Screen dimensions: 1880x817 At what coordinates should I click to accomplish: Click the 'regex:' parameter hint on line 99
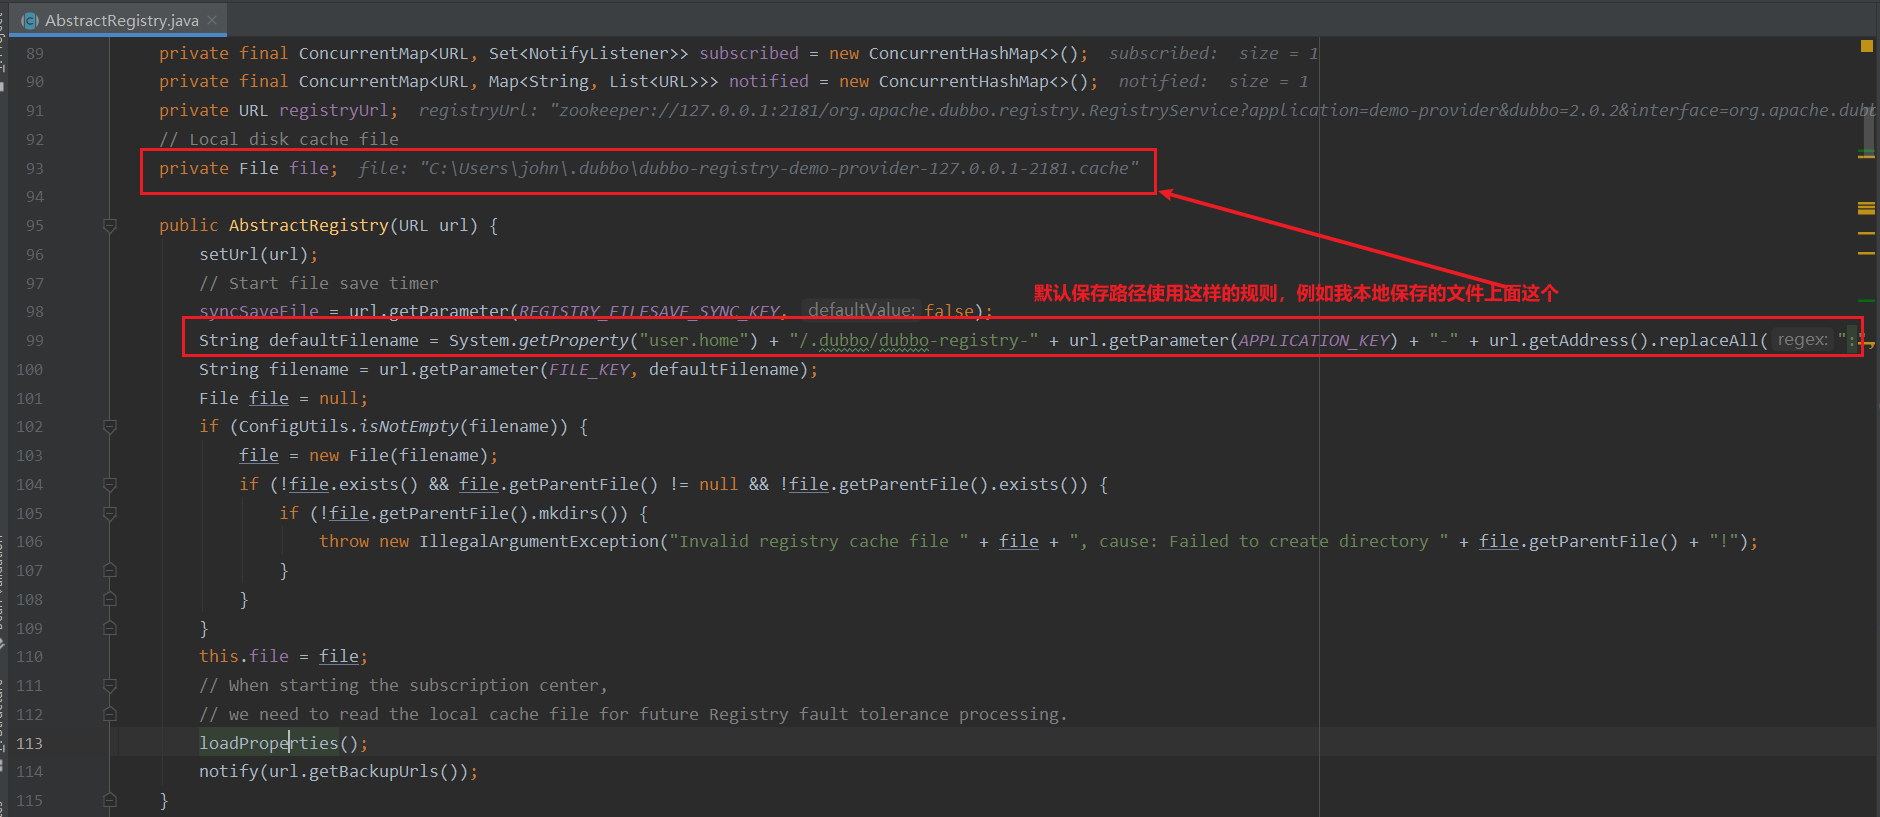click(1802, 340)
